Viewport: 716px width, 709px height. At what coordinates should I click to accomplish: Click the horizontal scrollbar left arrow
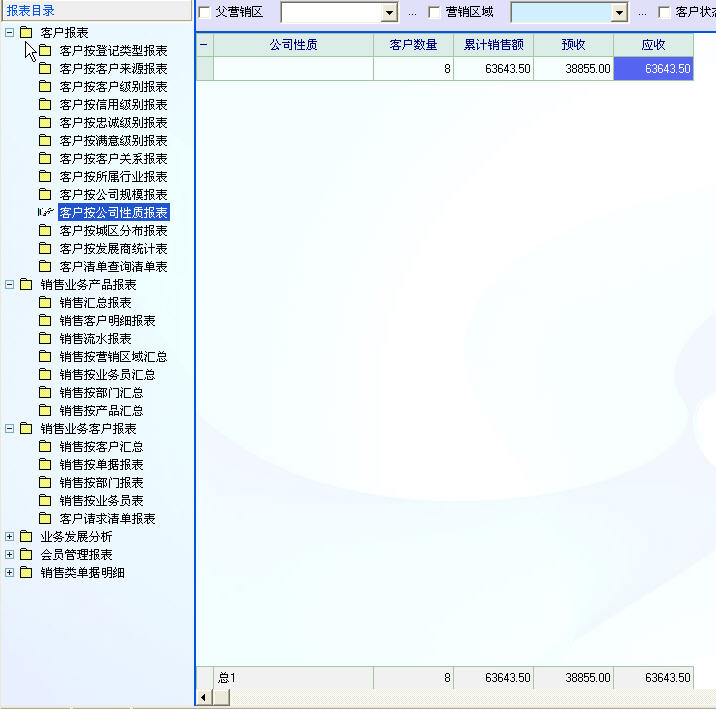(204, 697)
